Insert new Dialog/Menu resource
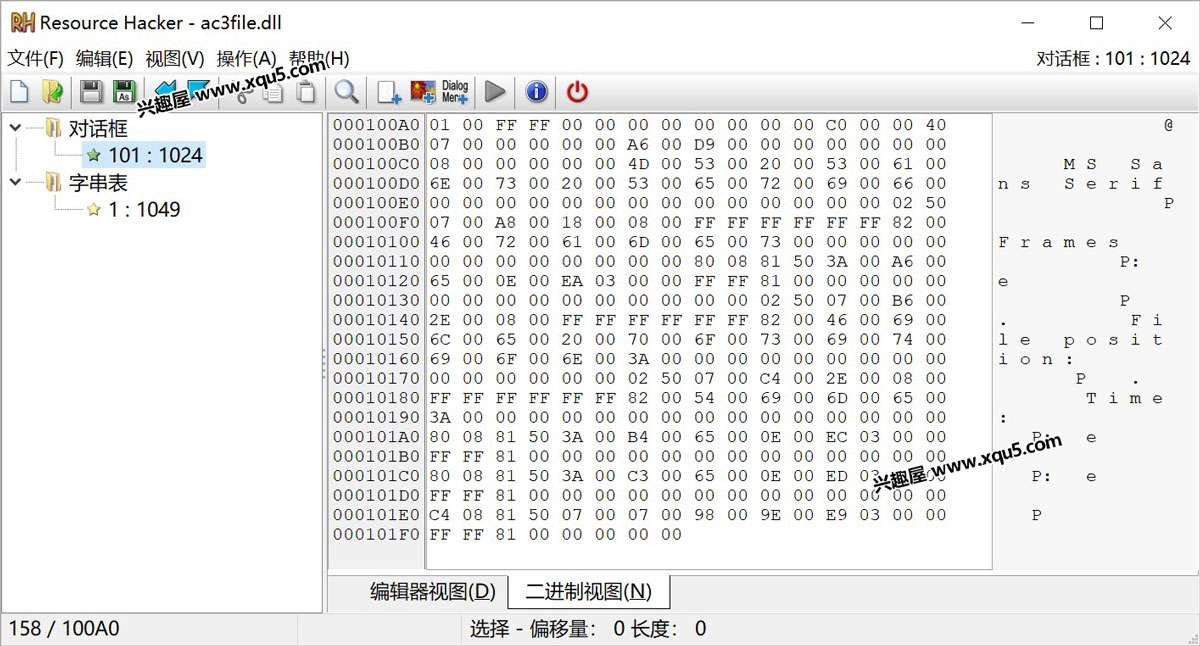Screen dimensions: 1200x646 pos(455,92)
